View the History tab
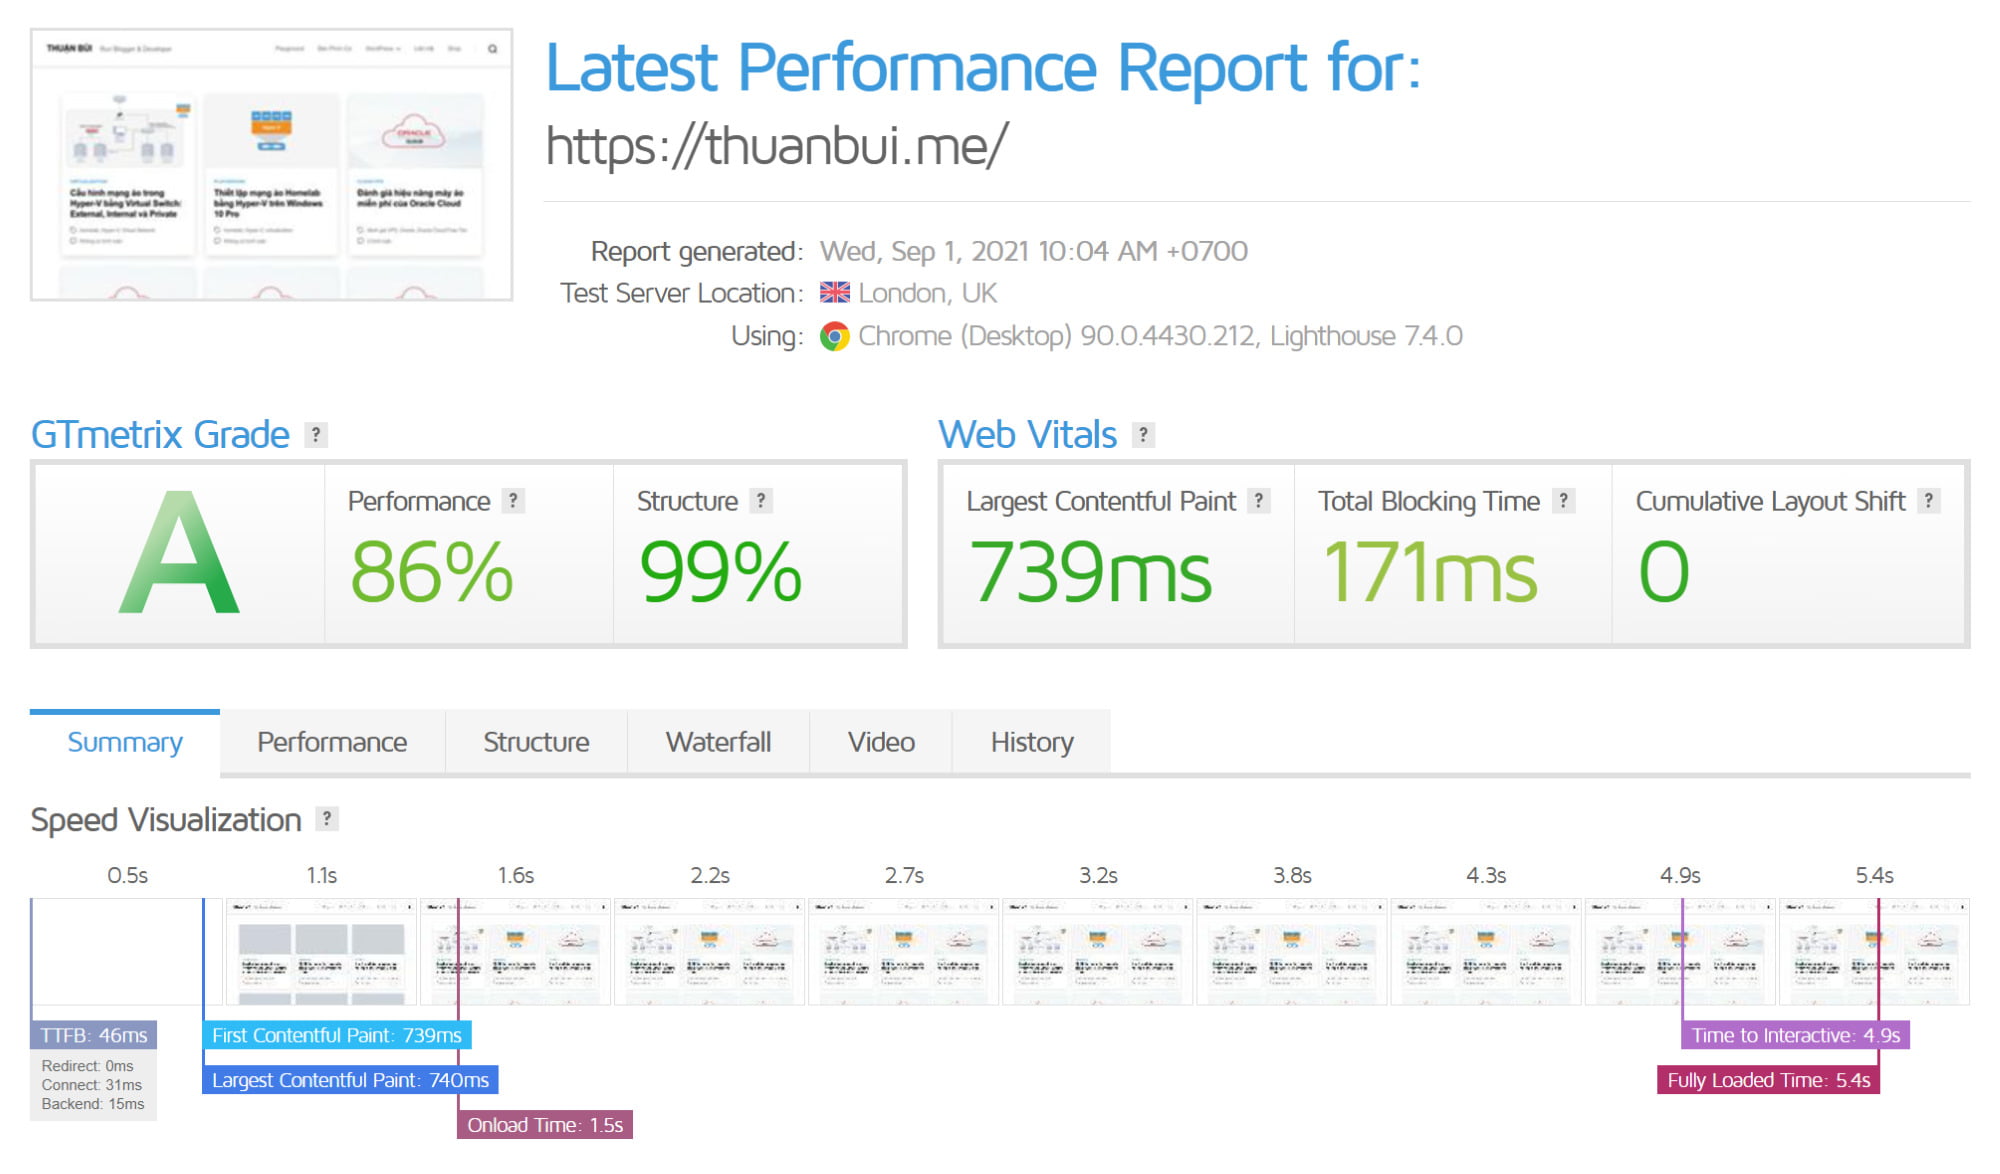This screenshot has width=2000, height=1174. (1031, 742)
